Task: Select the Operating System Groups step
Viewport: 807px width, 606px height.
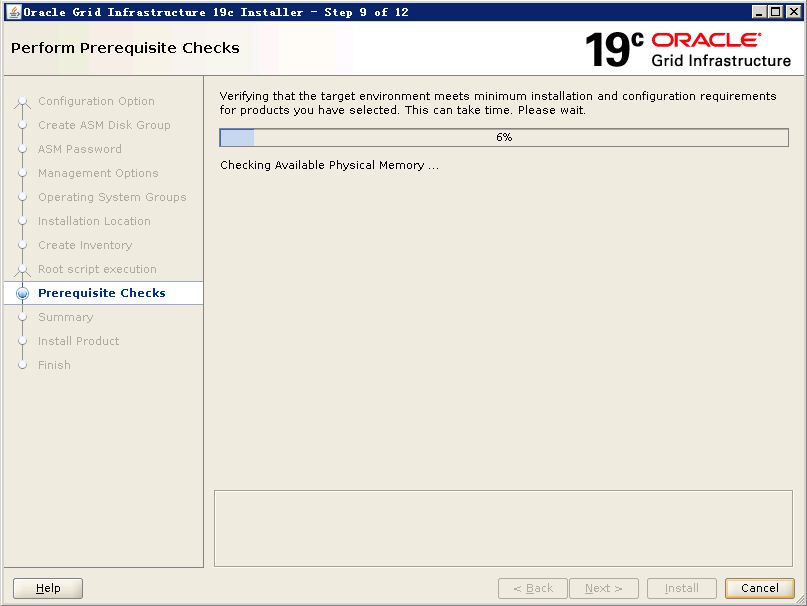Action: point(112,197)
